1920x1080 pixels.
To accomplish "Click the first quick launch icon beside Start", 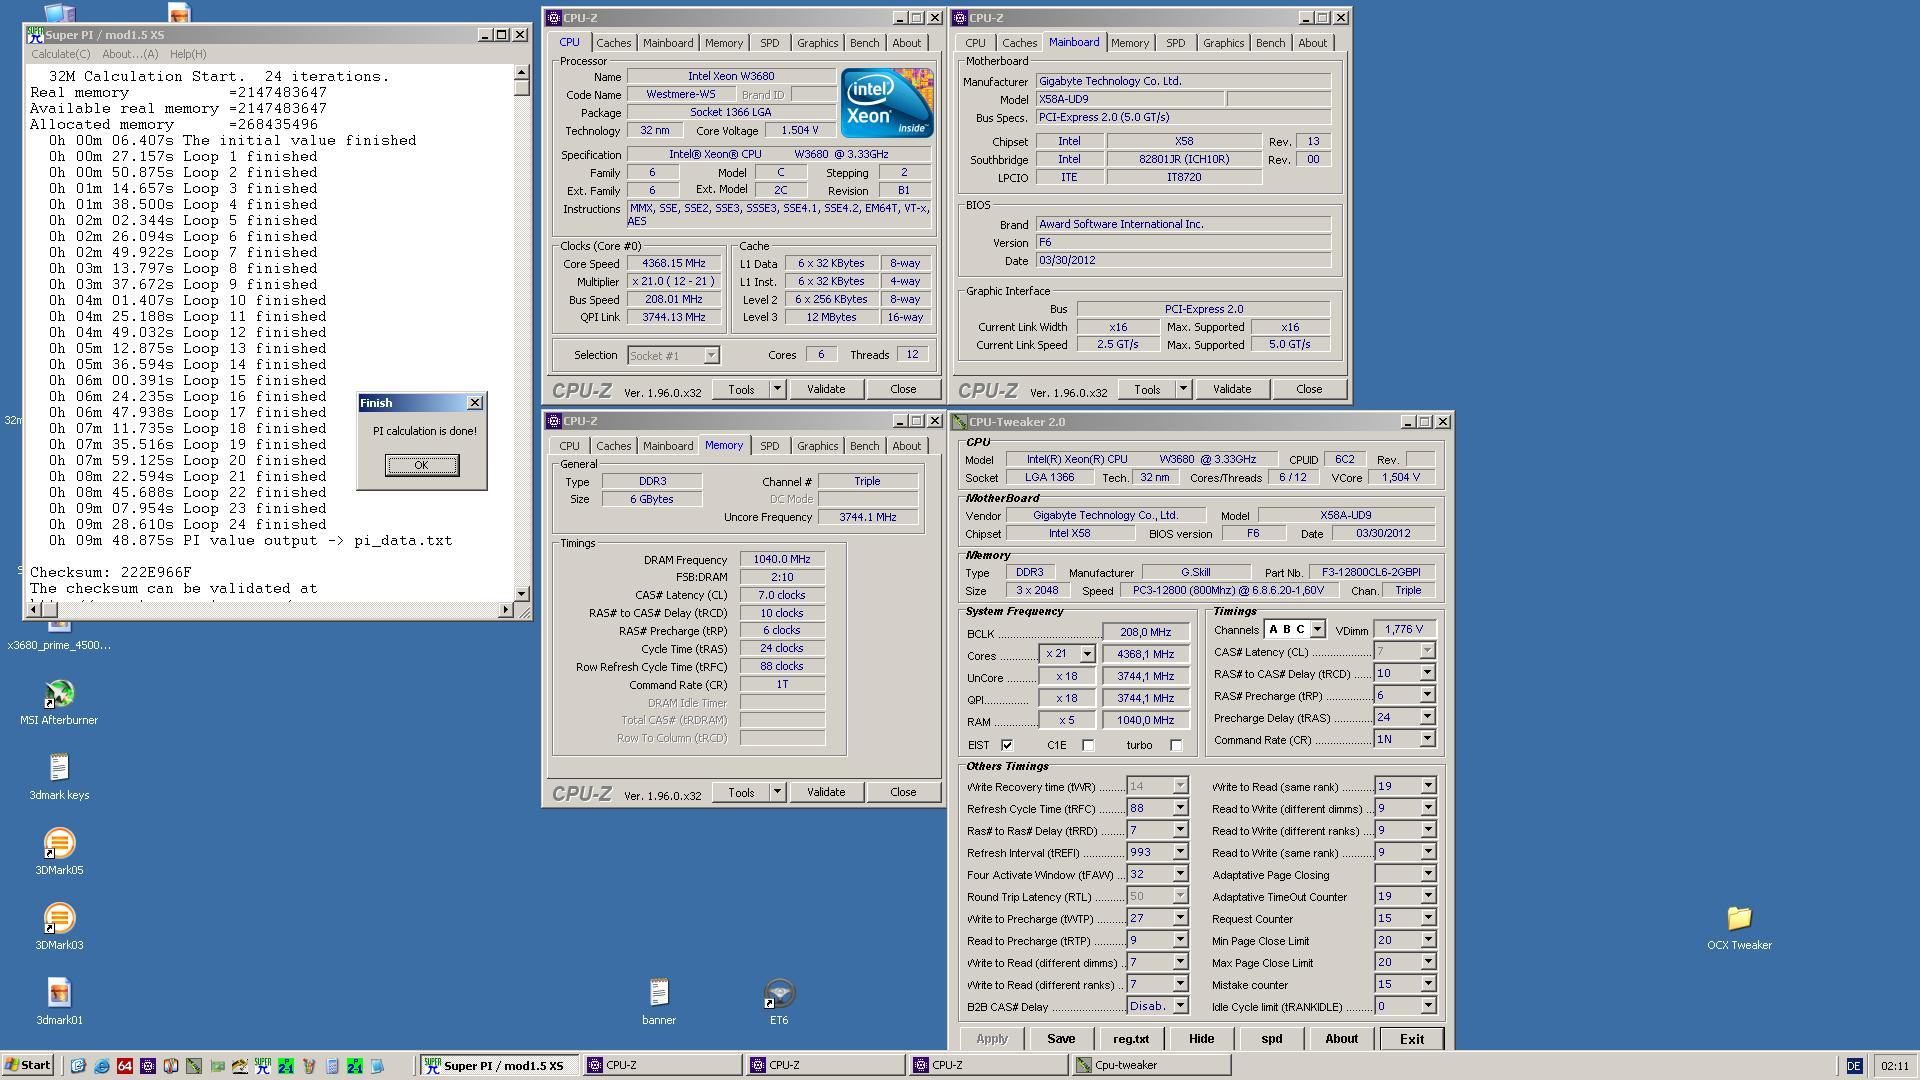I will [78, 1066].
